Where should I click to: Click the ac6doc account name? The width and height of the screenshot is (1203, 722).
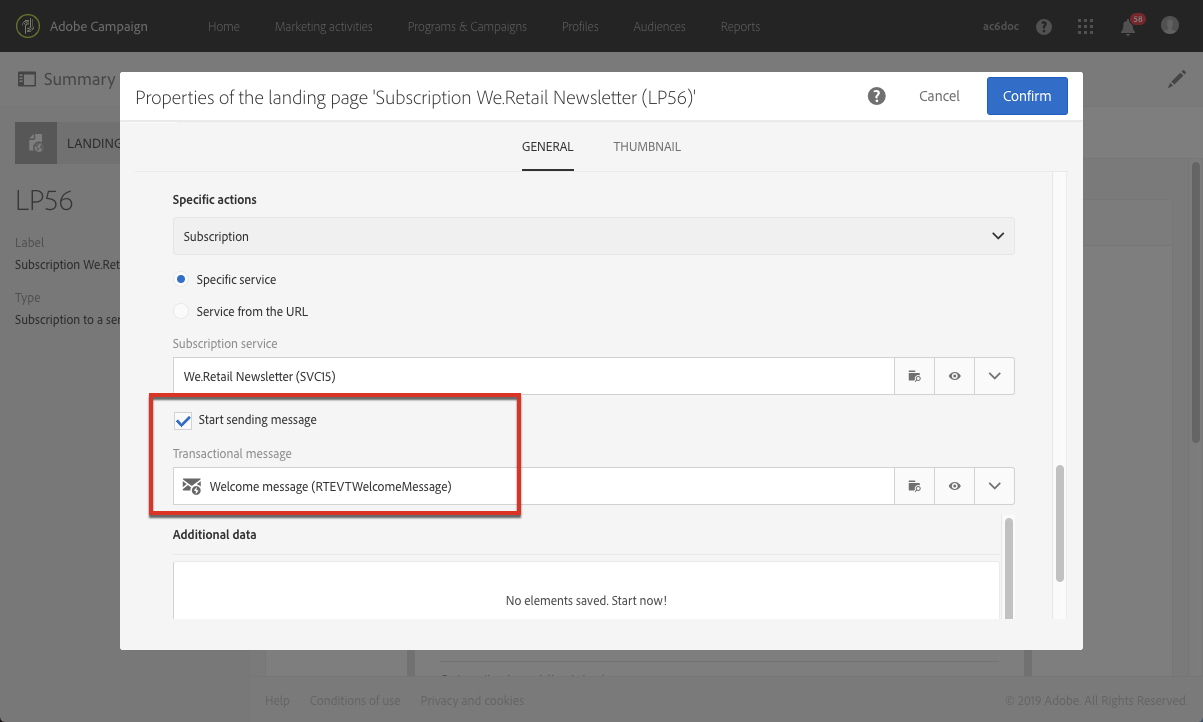coord(1001,27)
